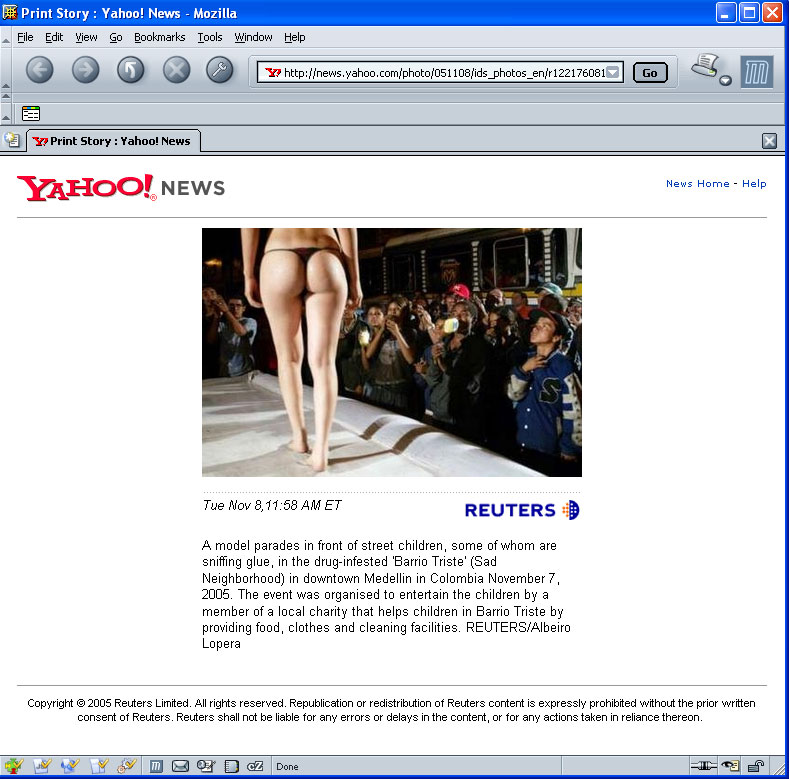
Task: Minimize the Mozilla window
Action: pyautogui.click(x=725, y=13)
